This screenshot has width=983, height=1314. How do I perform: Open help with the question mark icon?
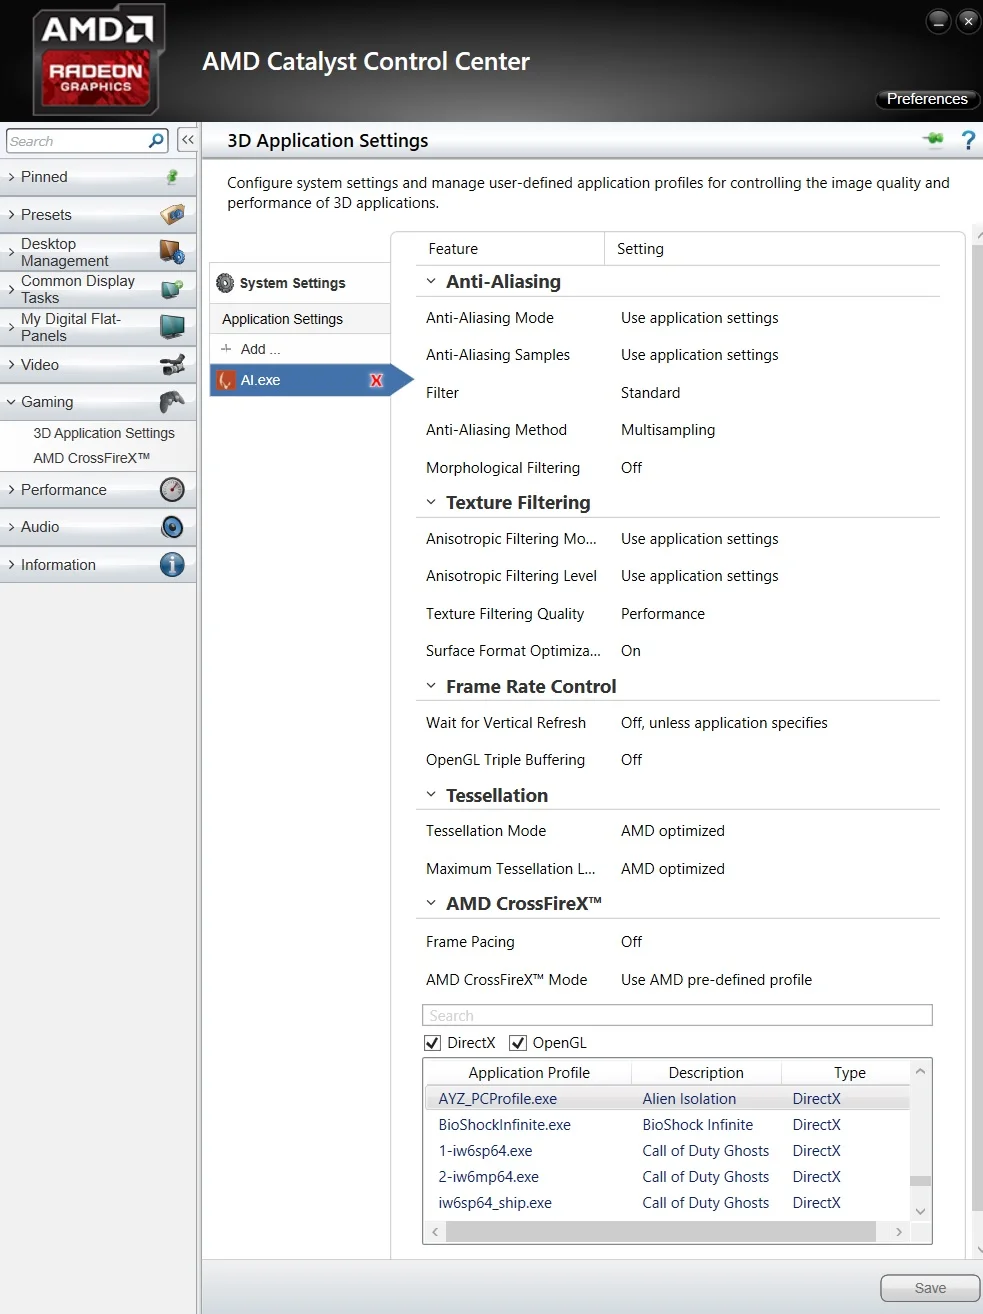pos(968,140)
